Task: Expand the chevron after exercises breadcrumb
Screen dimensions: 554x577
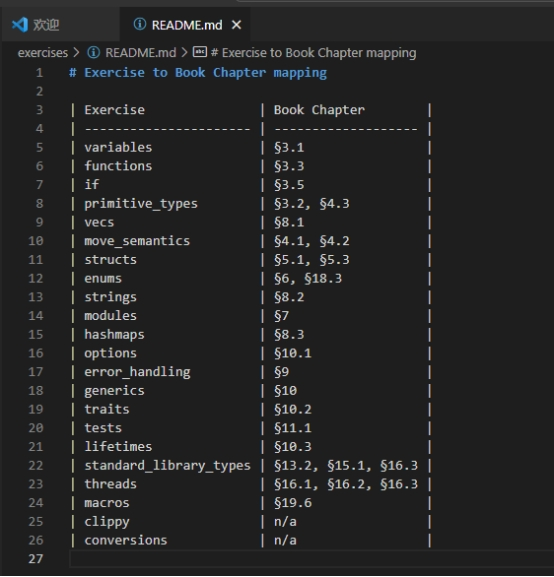Action: (76, 53)
